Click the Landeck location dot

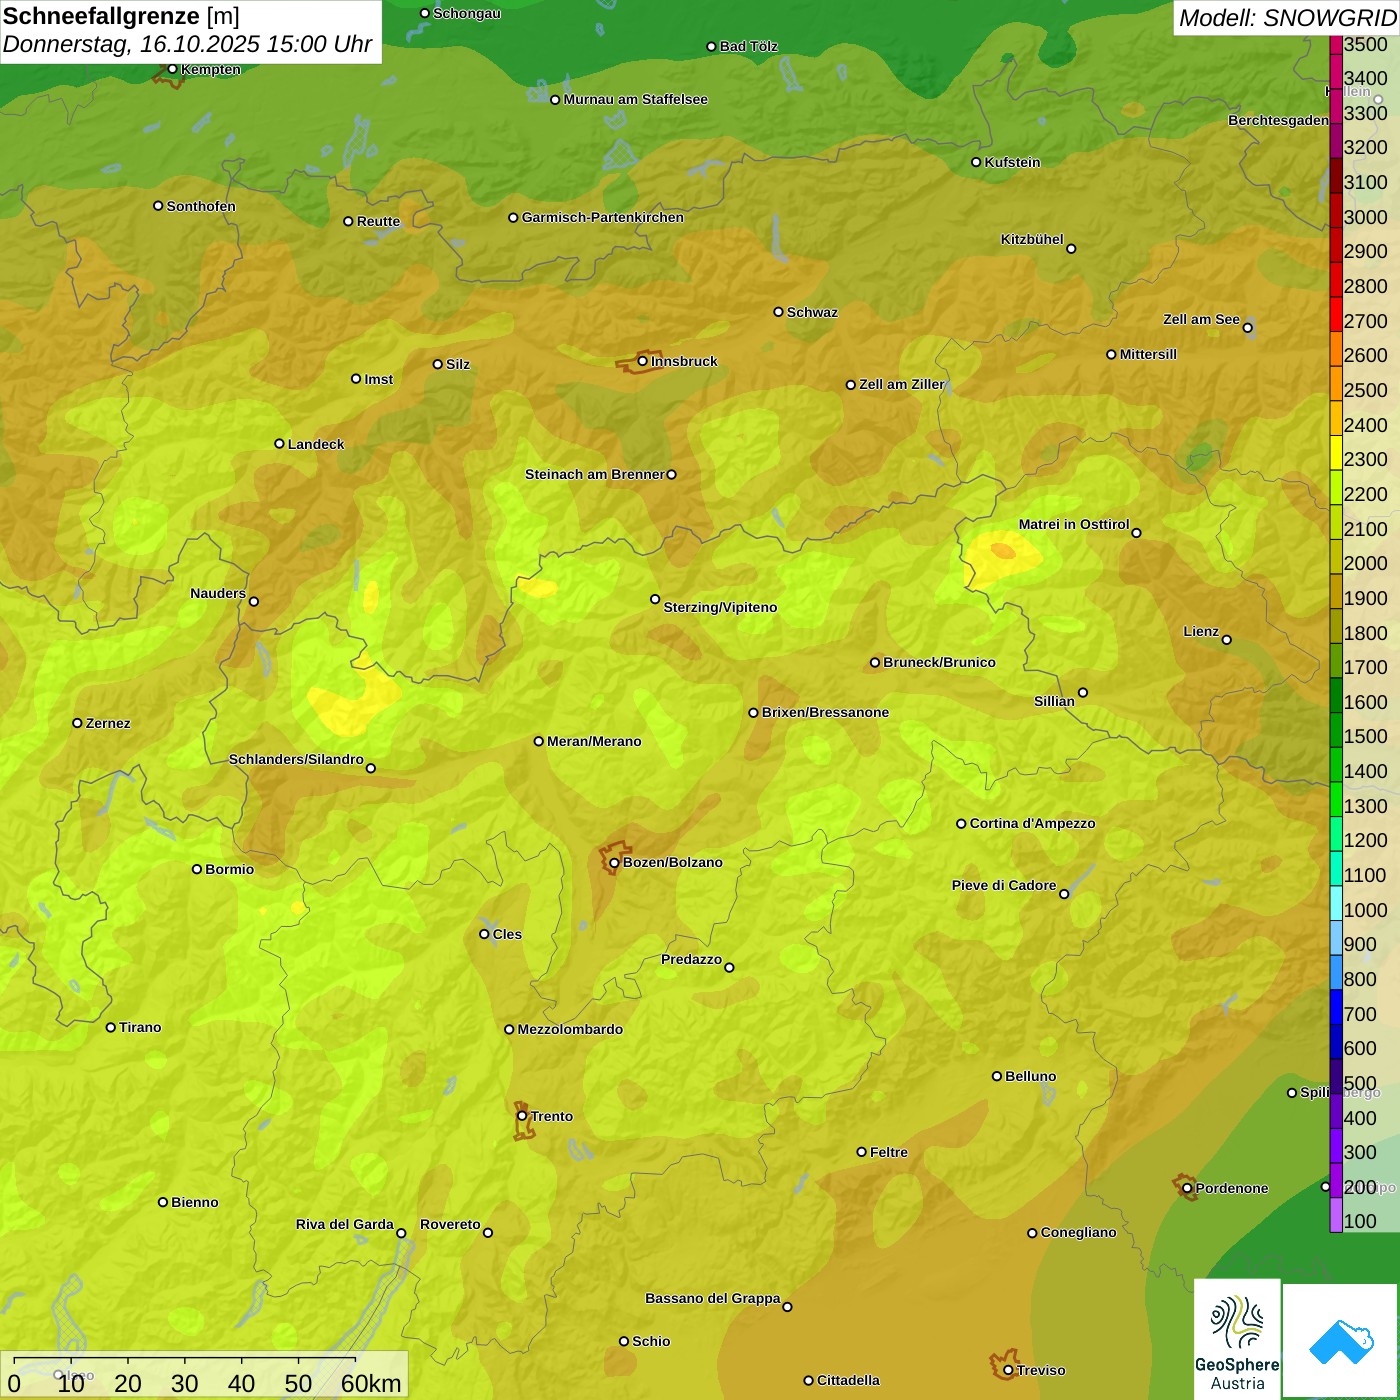[x=280, y=444]
